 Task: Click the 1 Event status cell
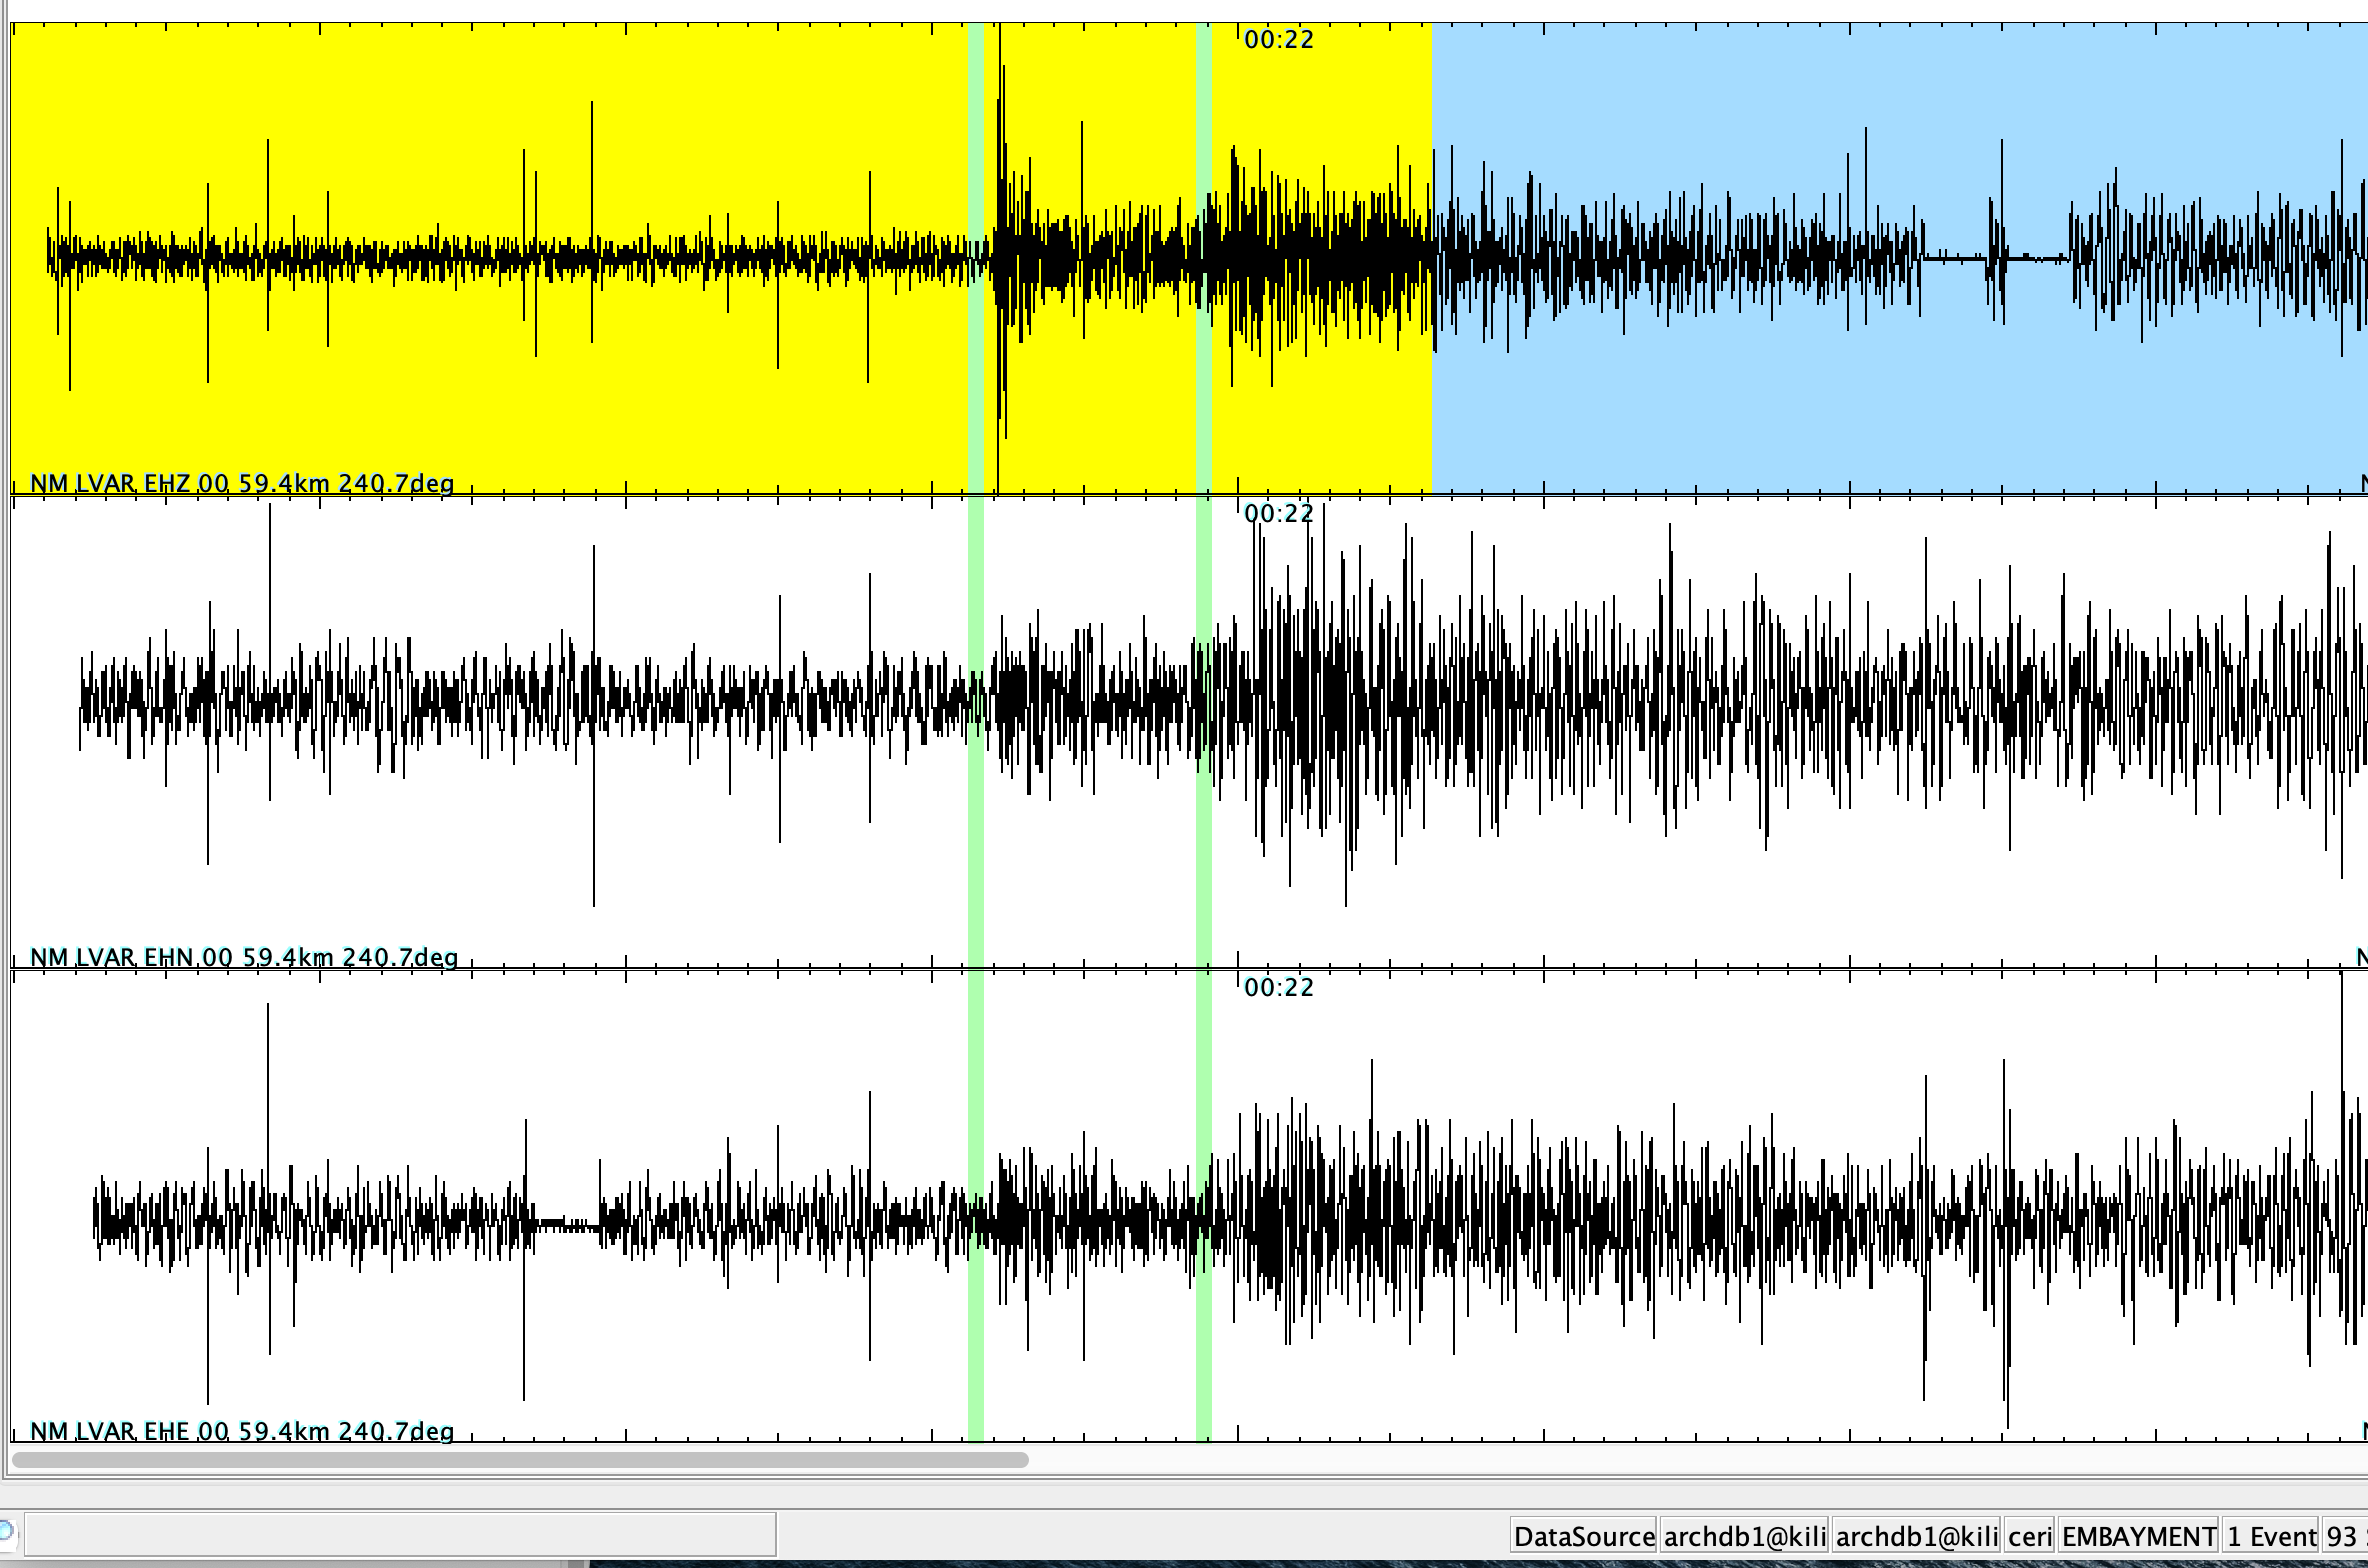click(2271, 1536)
